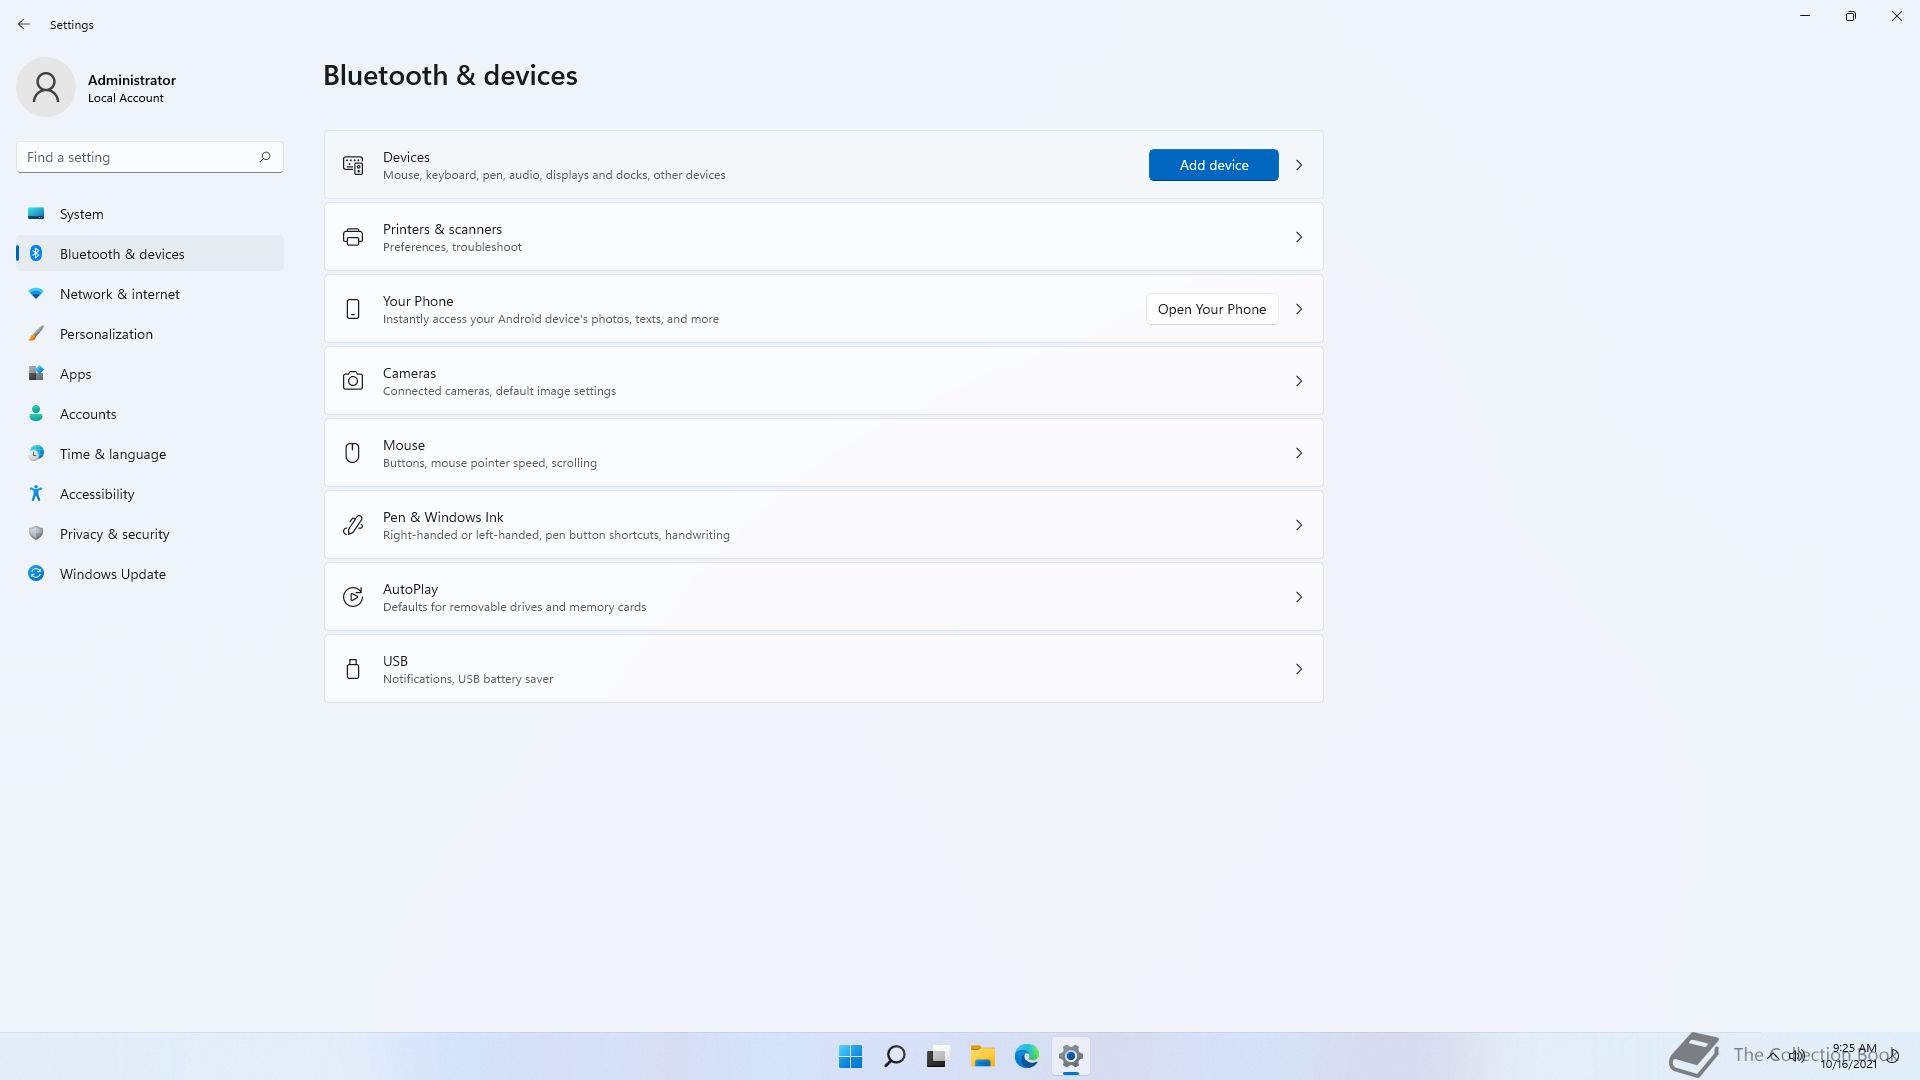Expand the Mouse settings chevron
Viewport: 1920px width, 1080px height.
(x=1299, y=453)
